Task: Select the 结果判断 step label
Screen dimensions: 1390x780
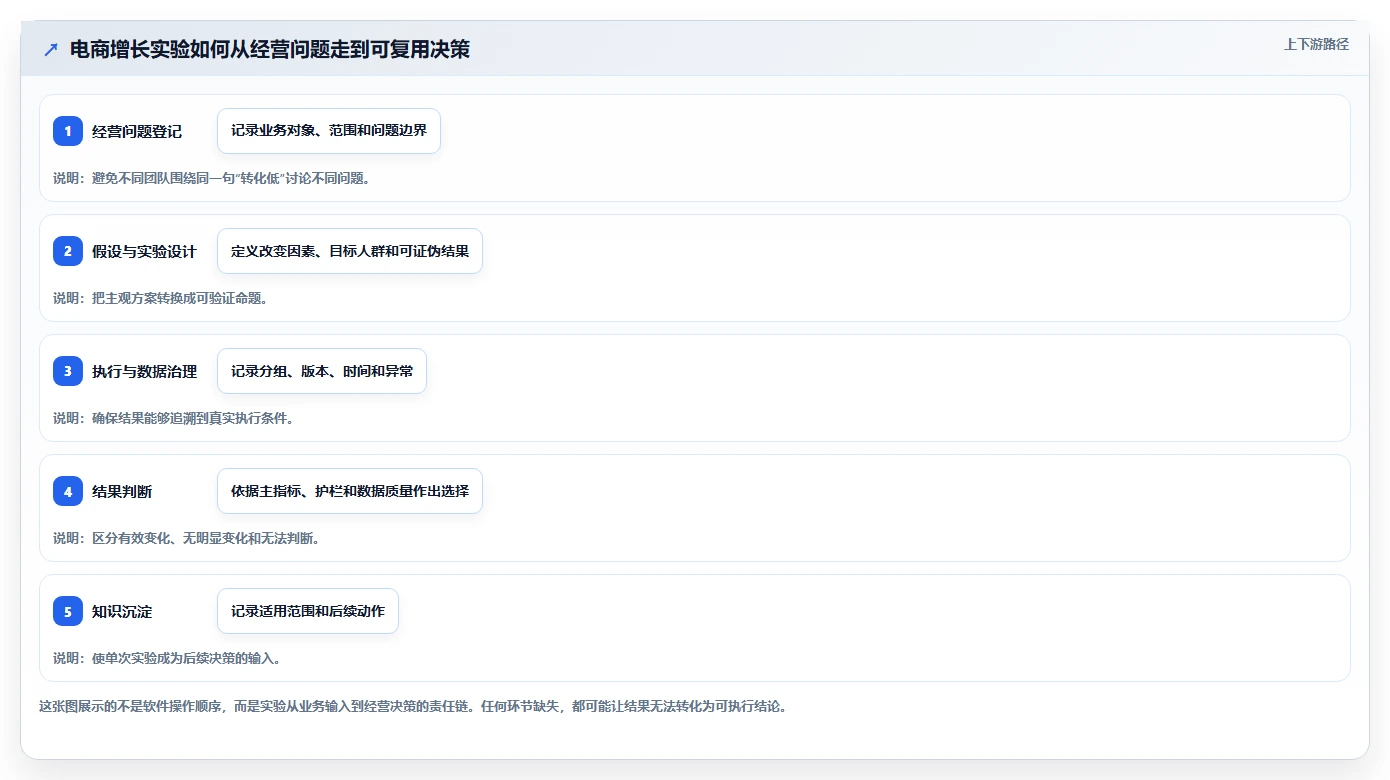Action: (x=122, y=491)
